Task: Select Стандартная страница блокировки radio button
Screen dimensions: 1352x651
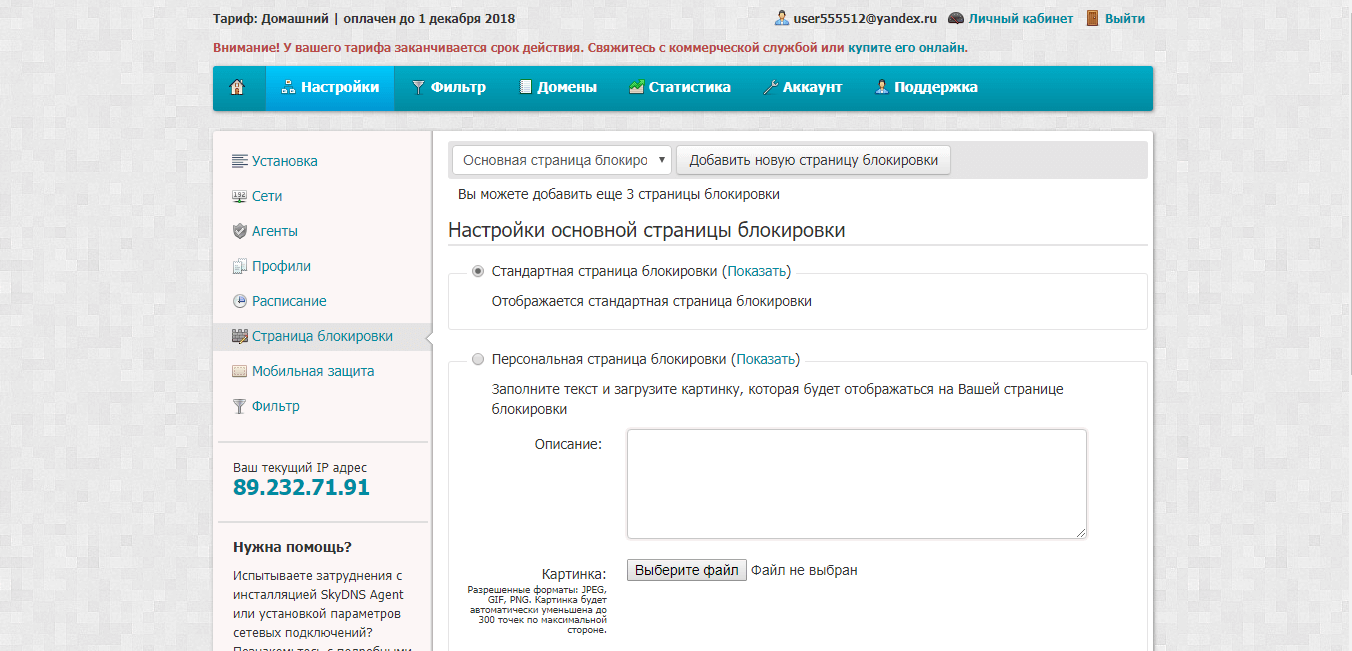Action: [x=478, y=271]
